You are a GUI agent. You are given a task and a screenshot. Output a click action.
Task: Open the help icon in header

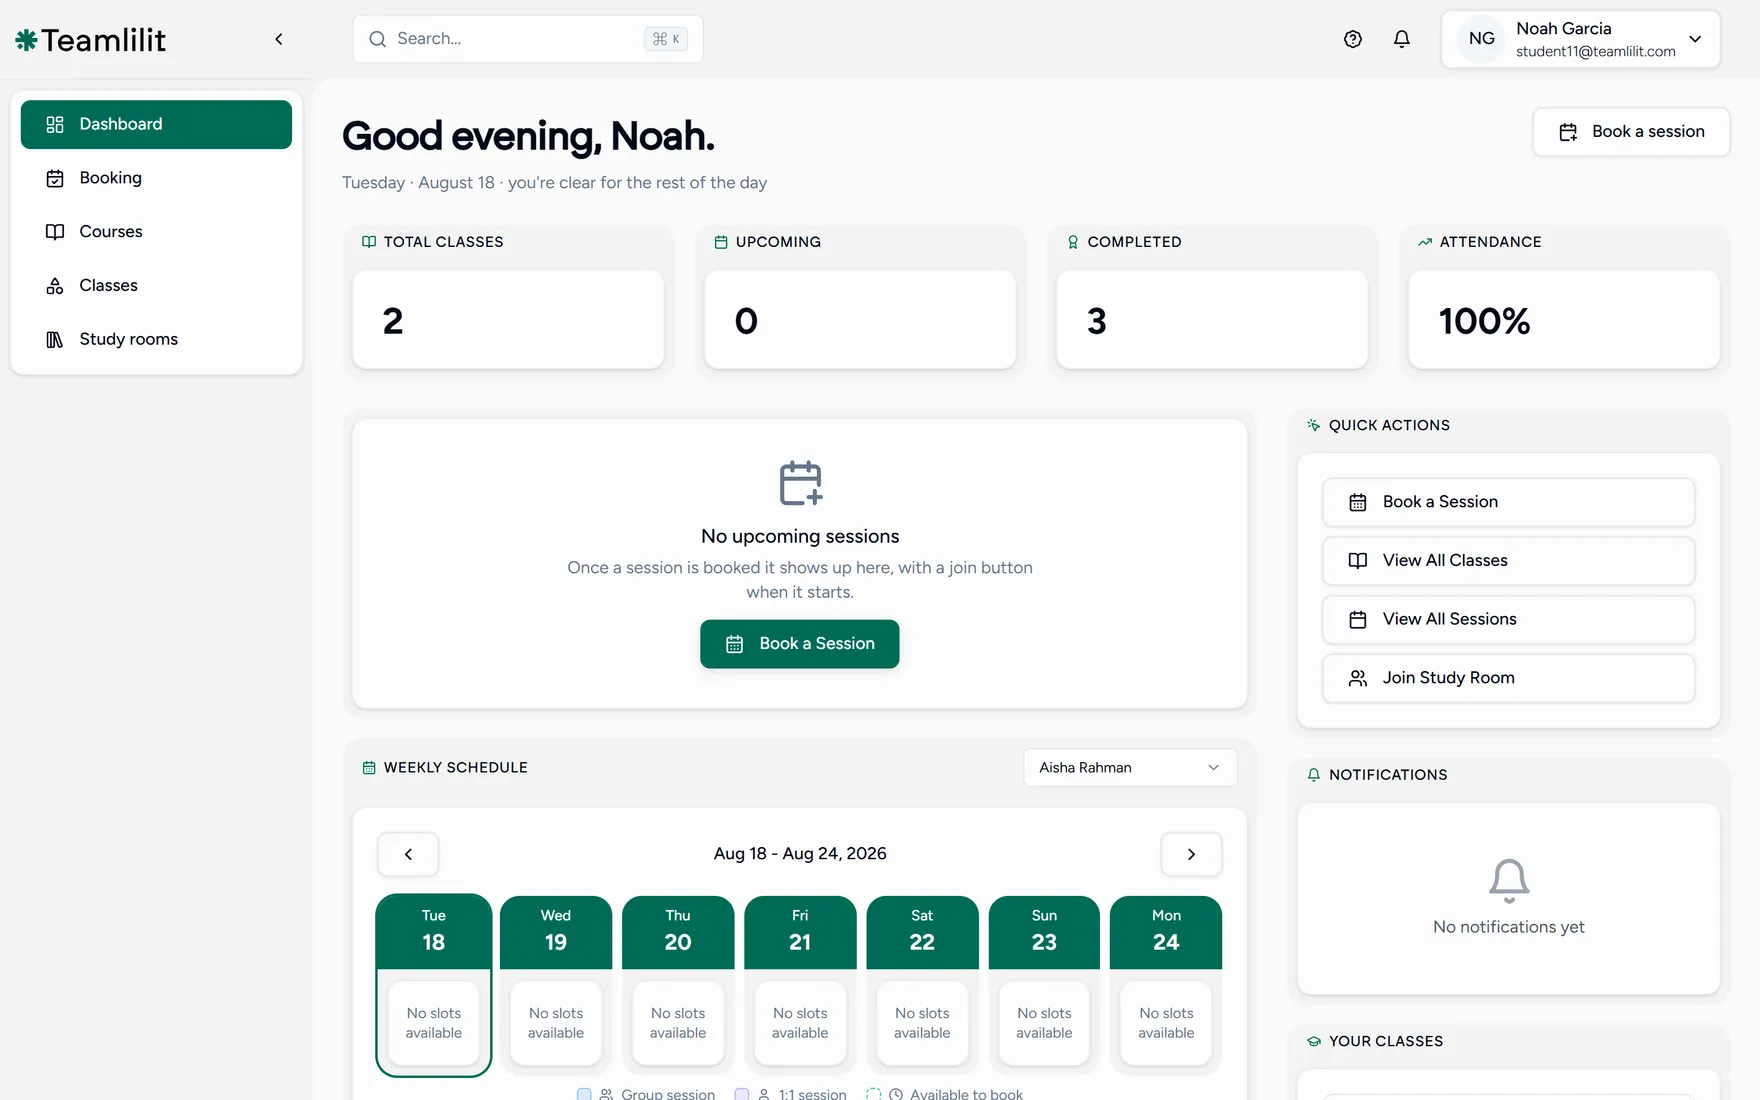(1353, 39)
